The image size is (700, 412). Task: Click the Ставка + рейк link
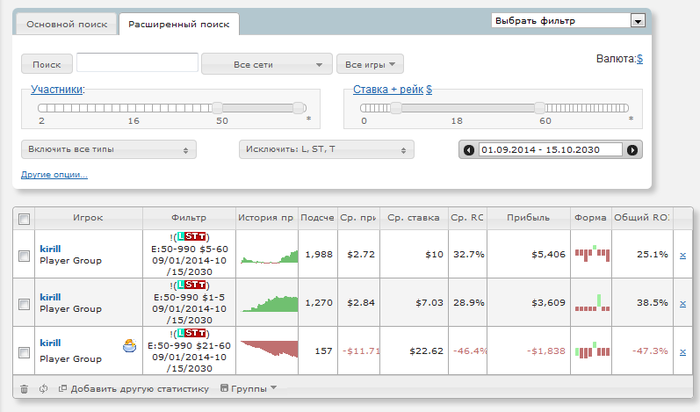pos(388,89)
